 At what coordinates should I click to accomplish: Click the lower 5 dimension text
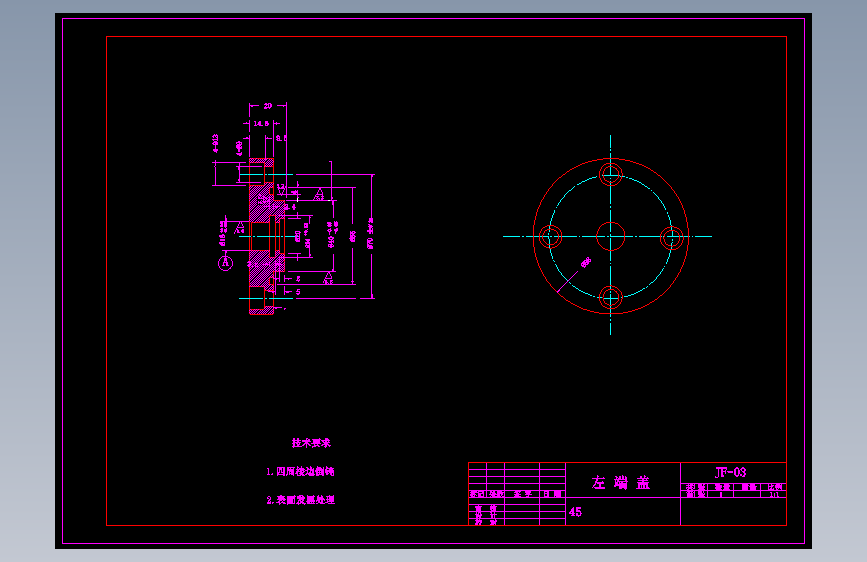pos(298,292)
